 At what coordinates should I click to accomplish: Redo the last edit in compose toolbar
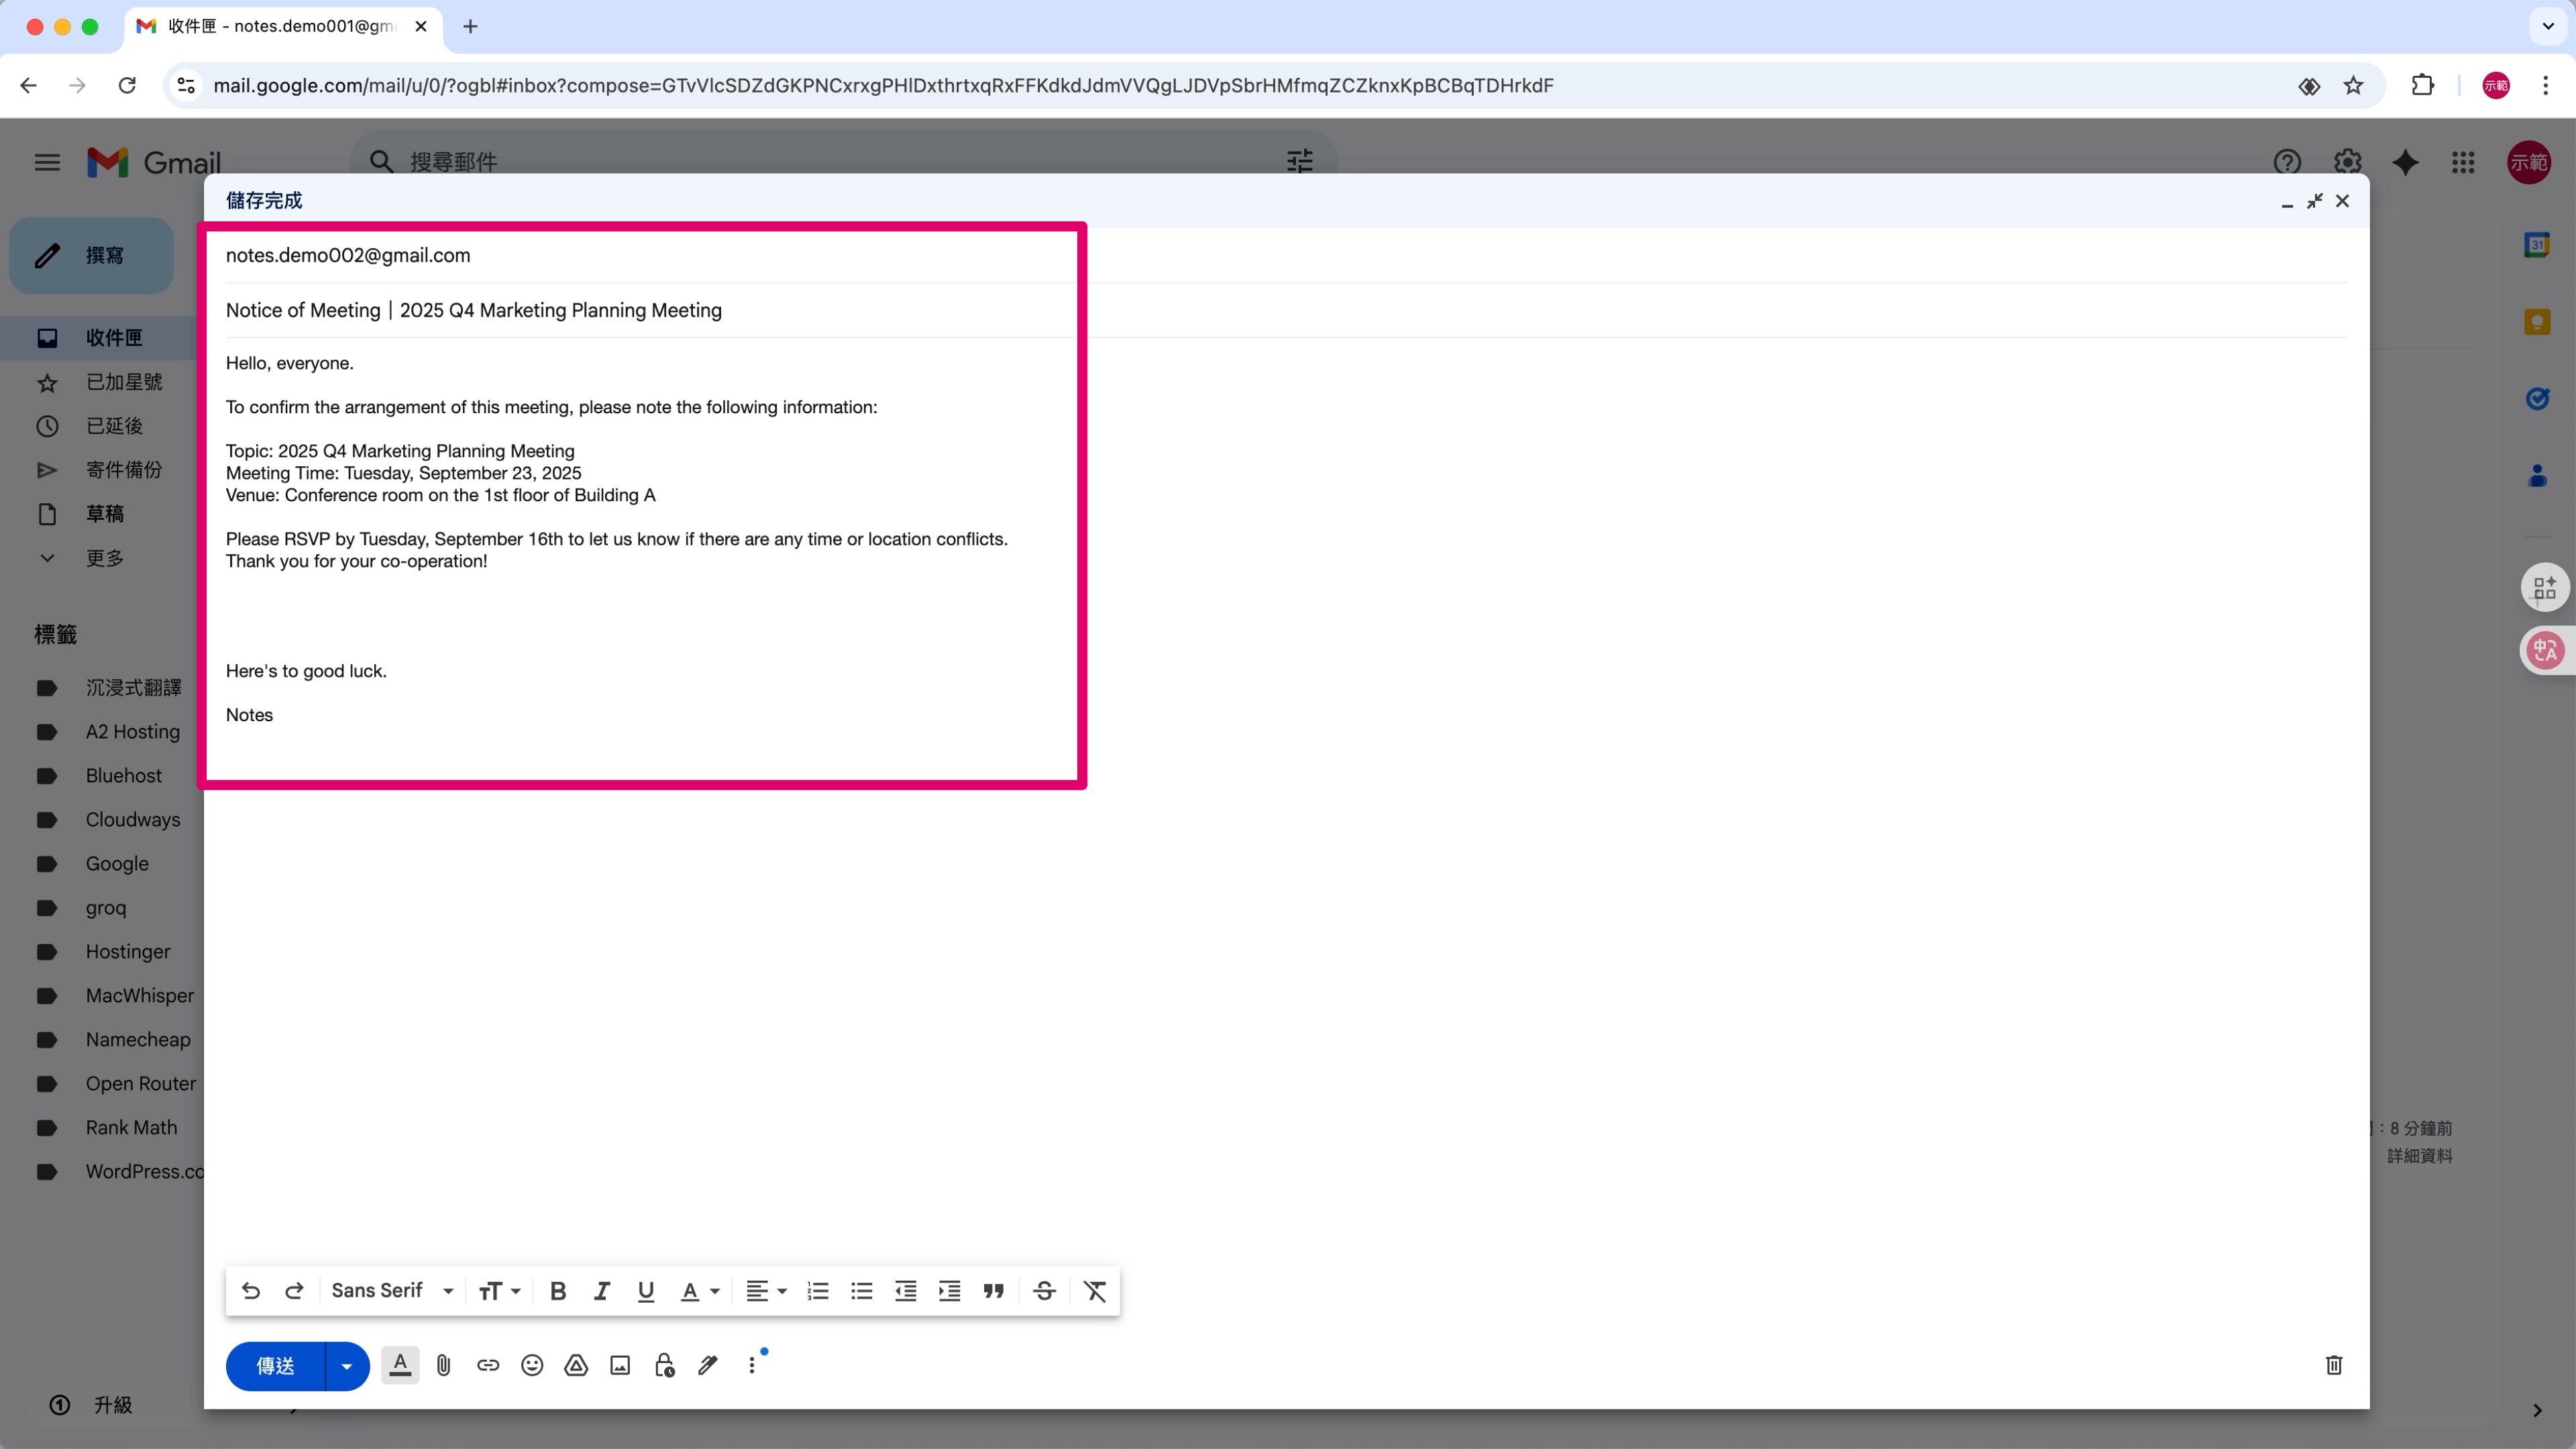pyautogui.click(x=294, y=1291)
